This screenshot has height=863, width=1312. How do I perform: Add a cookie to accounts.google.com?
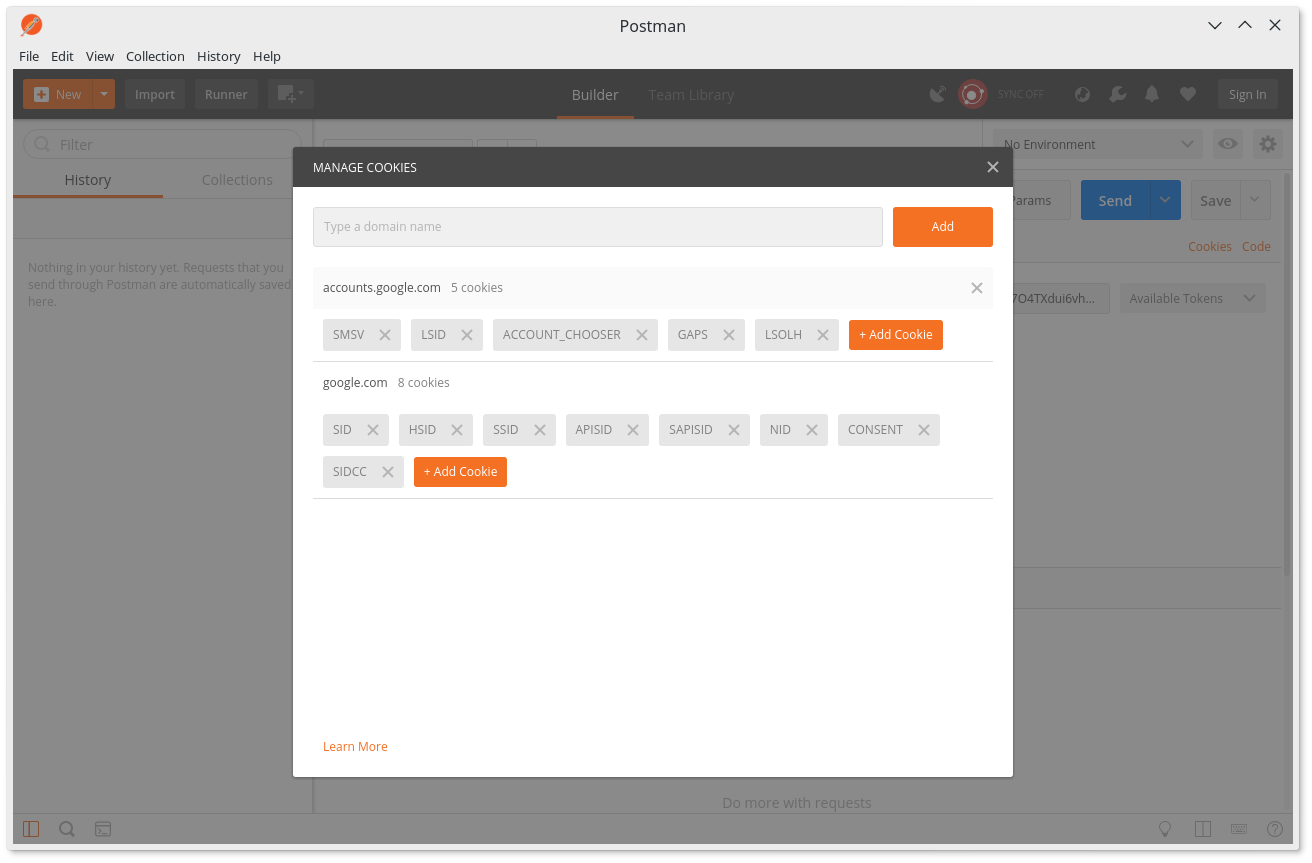pos(896,335)
